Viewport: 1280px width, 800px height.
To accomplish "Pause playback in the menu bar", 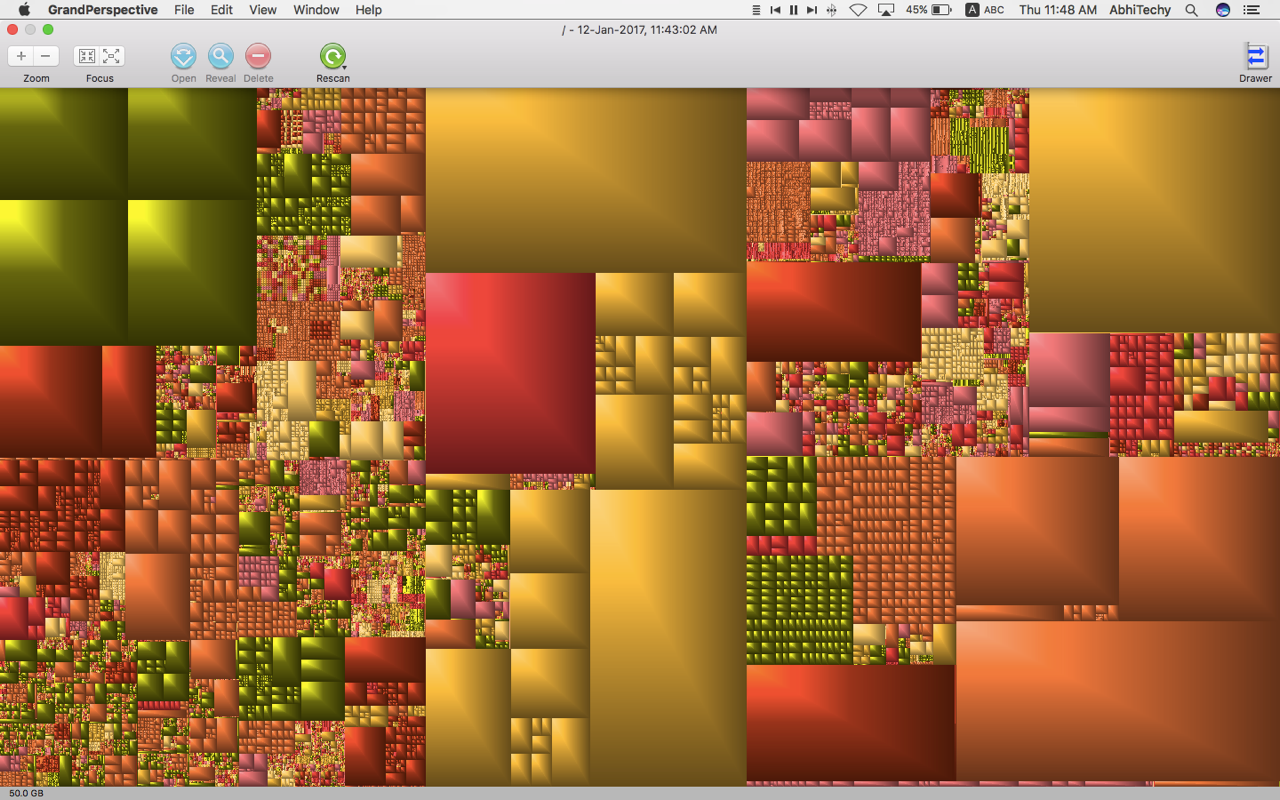I will [x=793, y=10].
